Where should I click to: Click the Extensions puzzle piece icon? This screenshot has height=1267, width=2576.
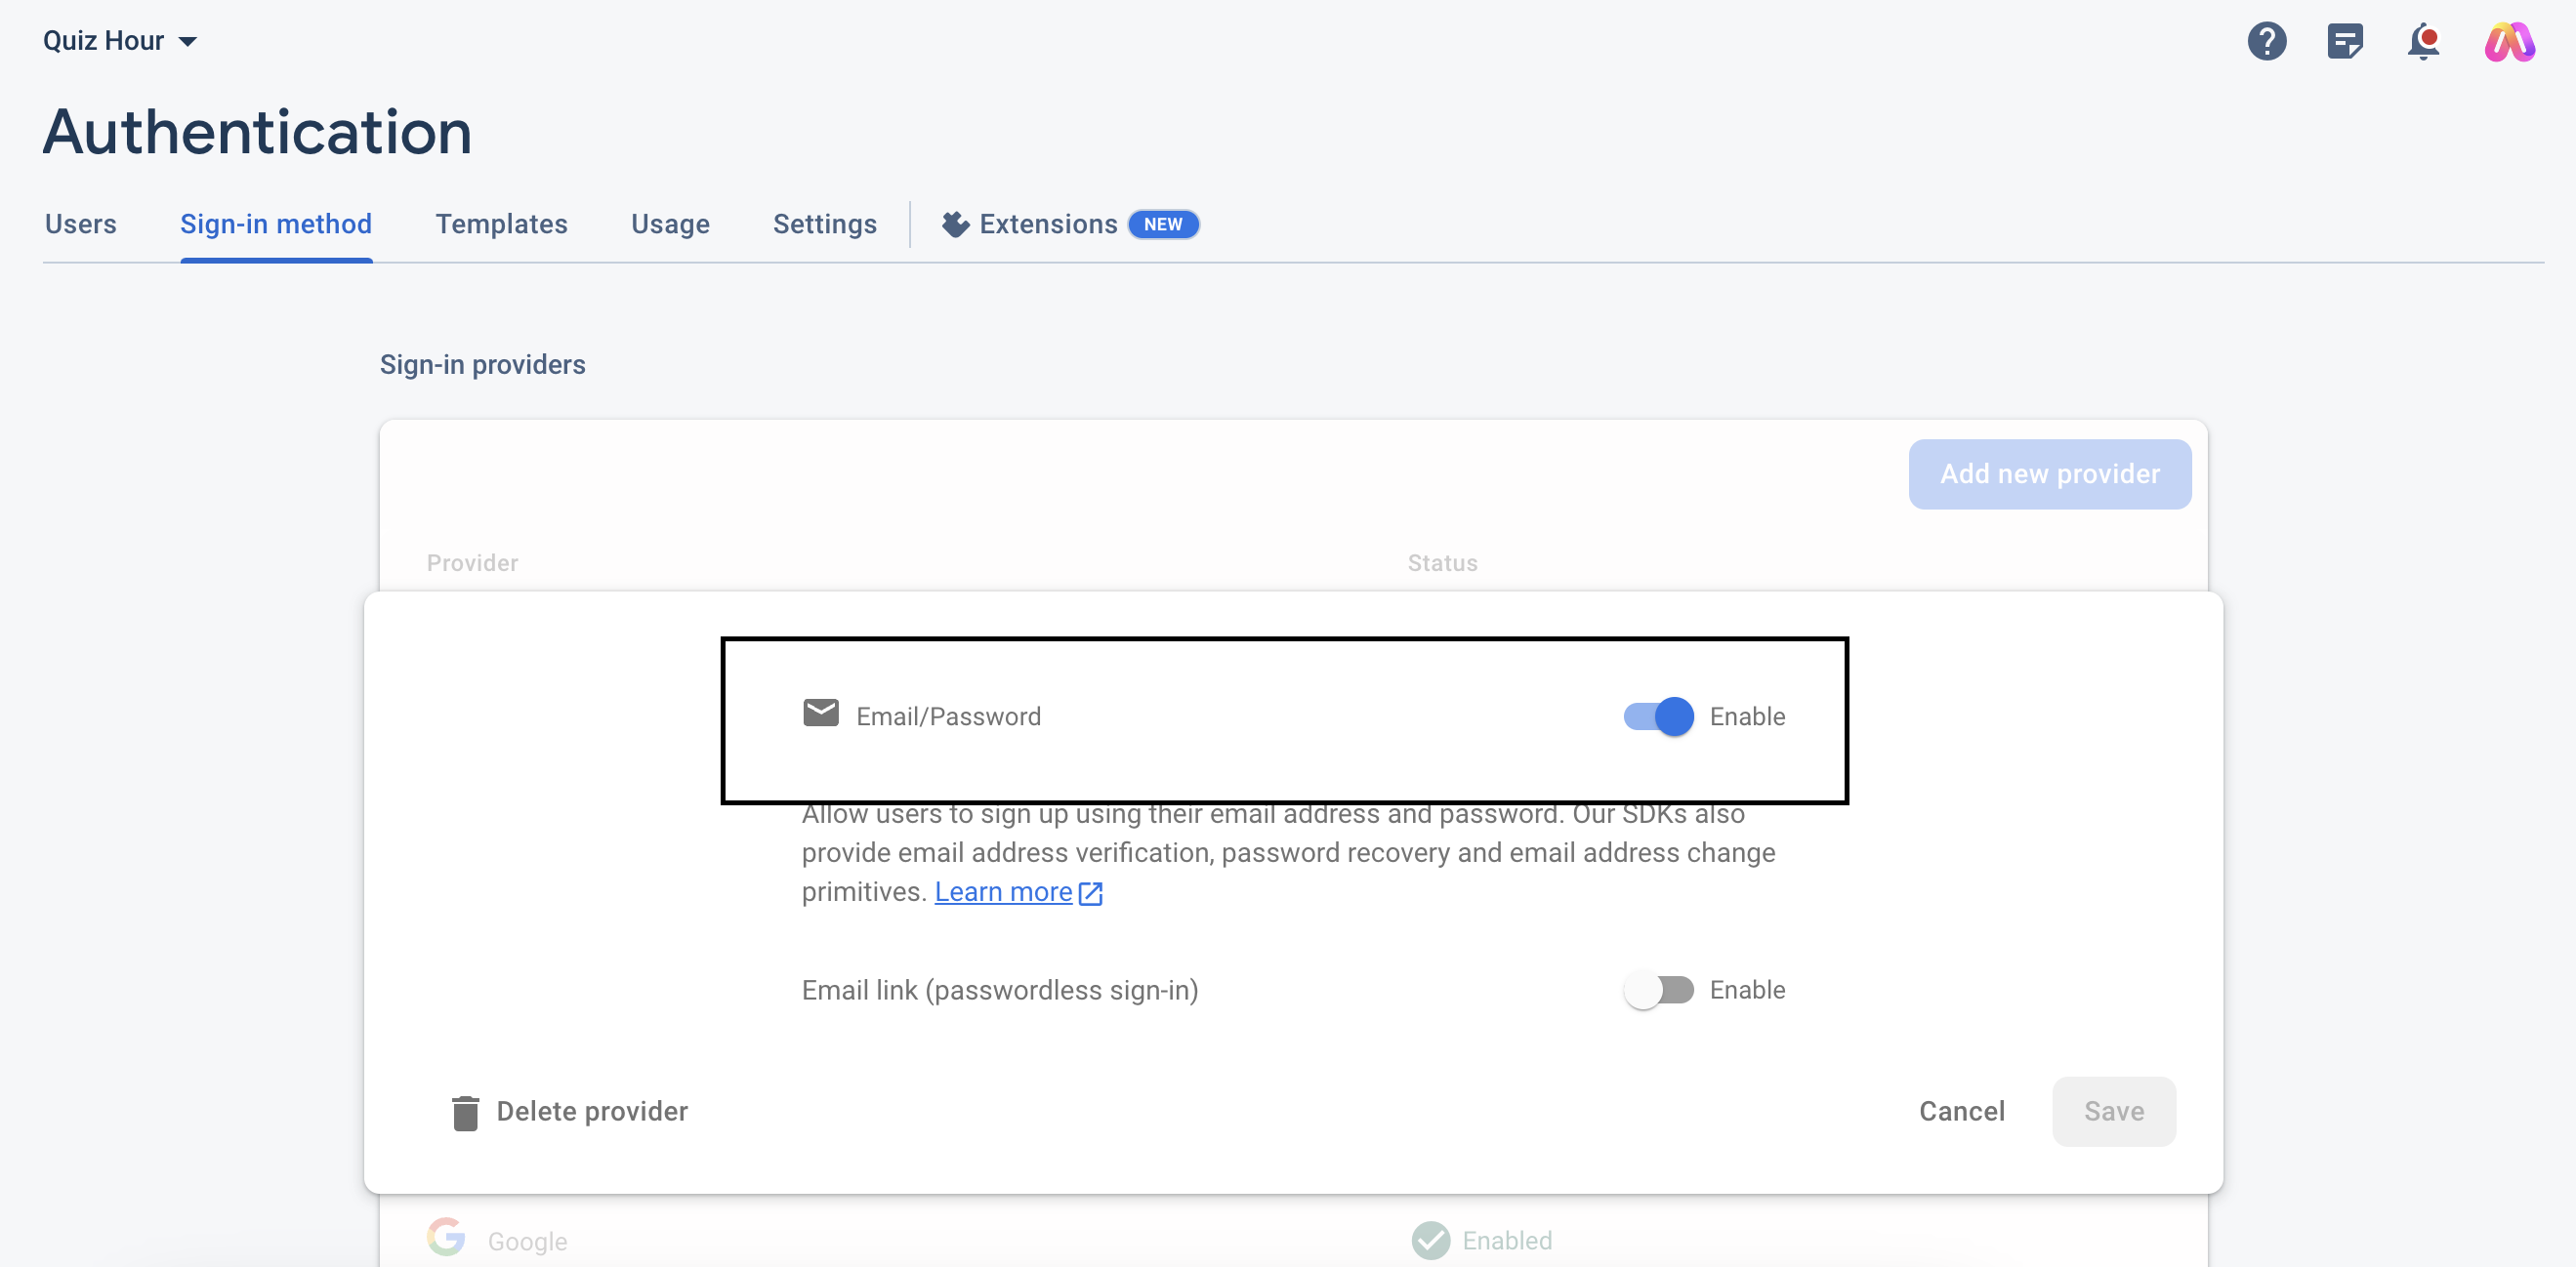pyautogui.click(x=955, y=224)
